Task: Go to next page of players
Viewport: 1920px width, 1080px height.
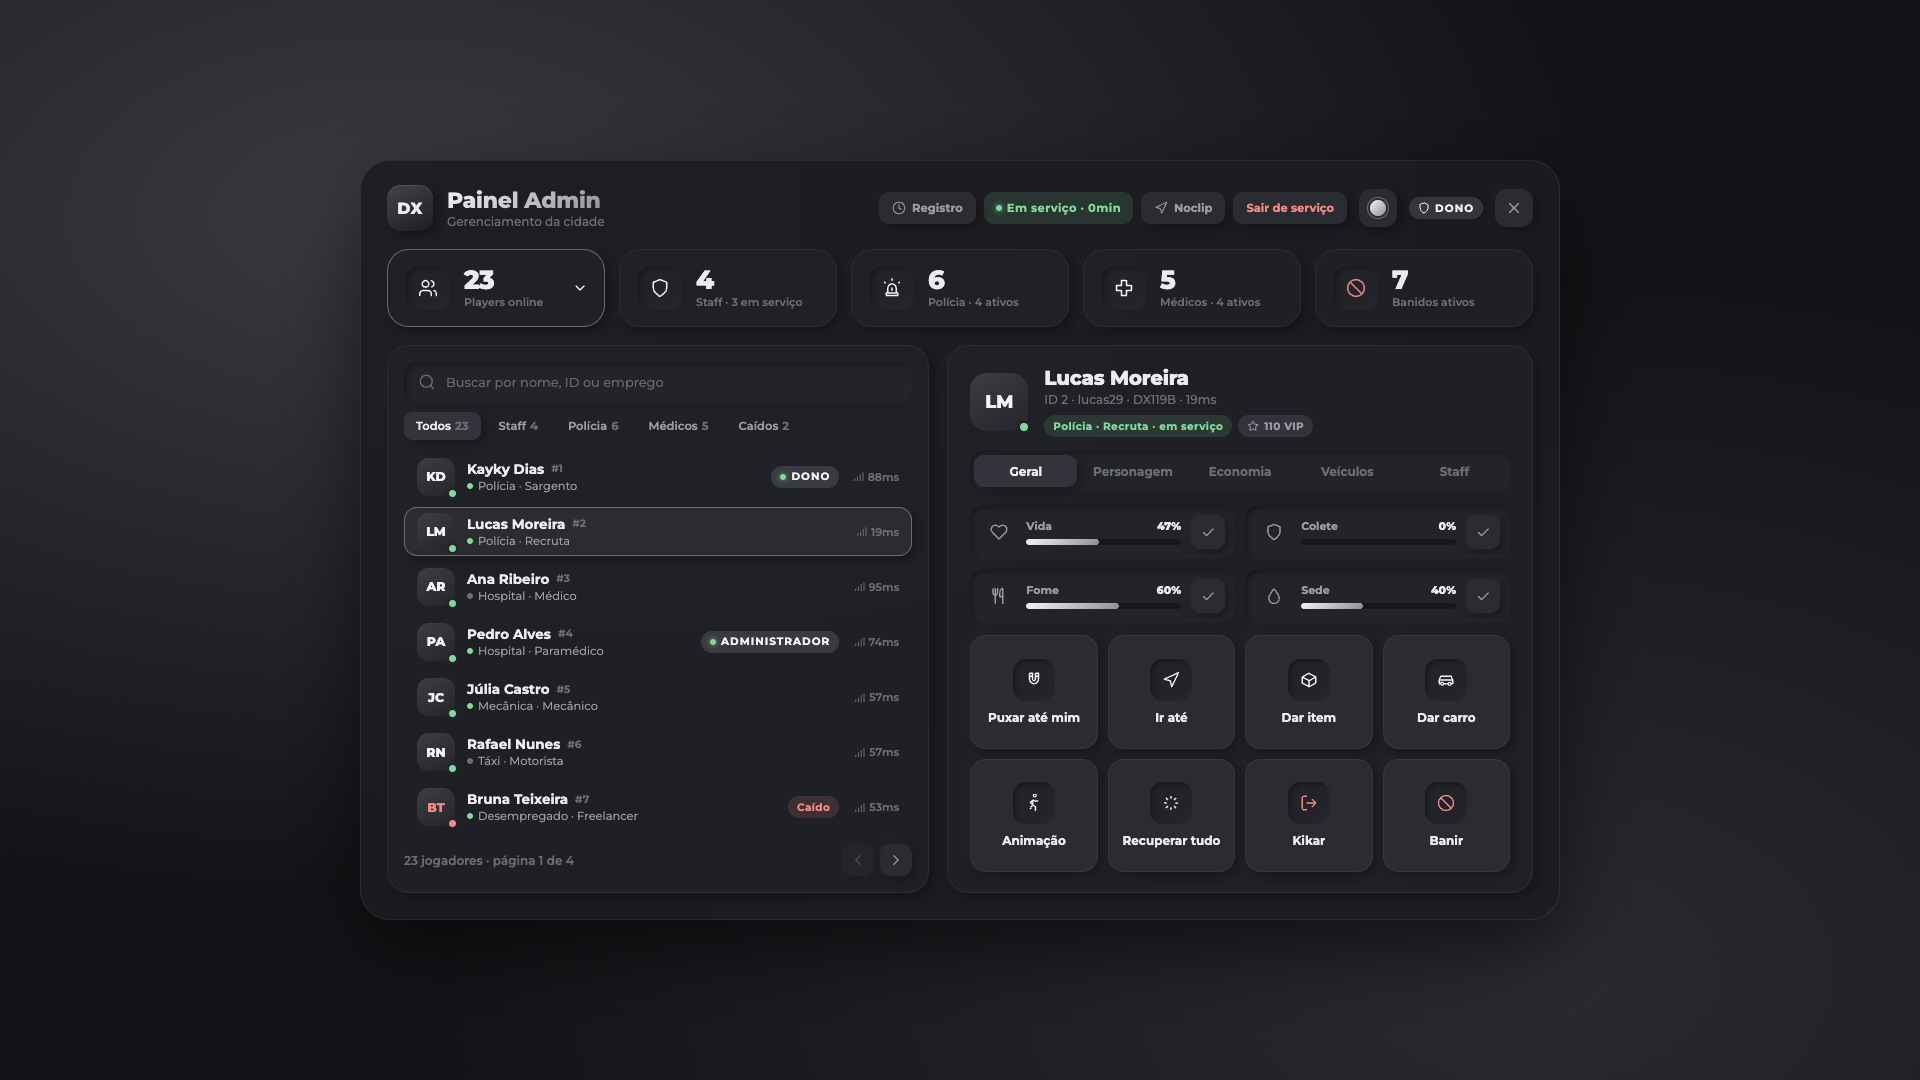Action: 896,860
